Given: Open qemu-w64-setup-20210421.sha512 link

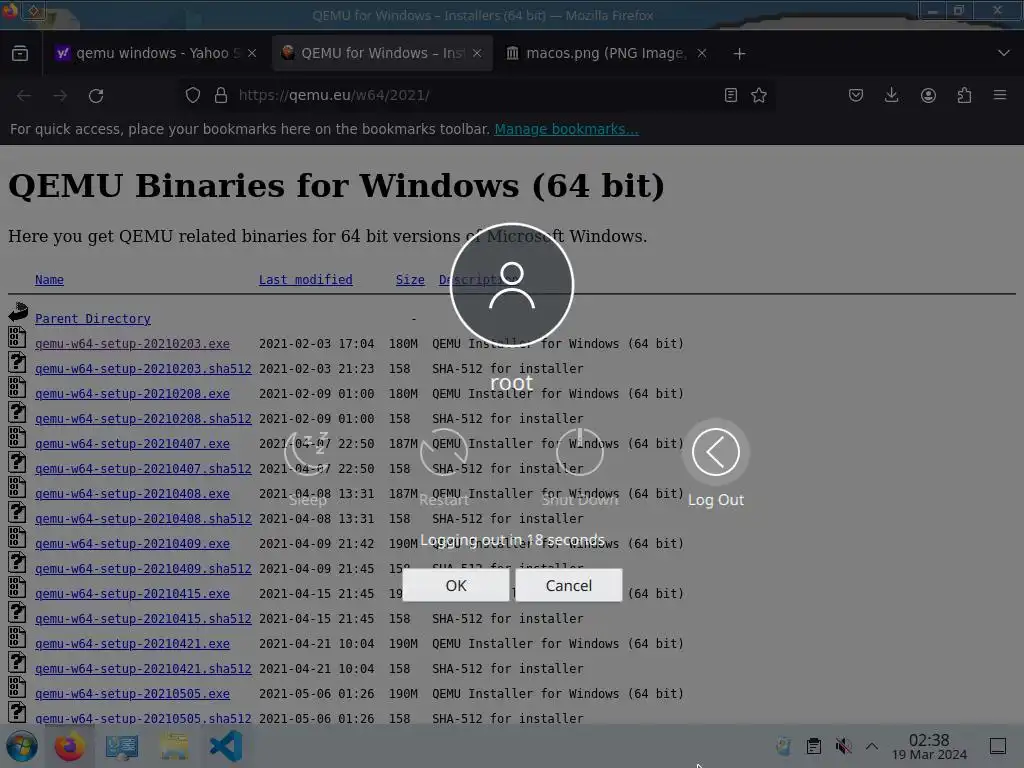Looking at the screenshot, I should (143, 669).
